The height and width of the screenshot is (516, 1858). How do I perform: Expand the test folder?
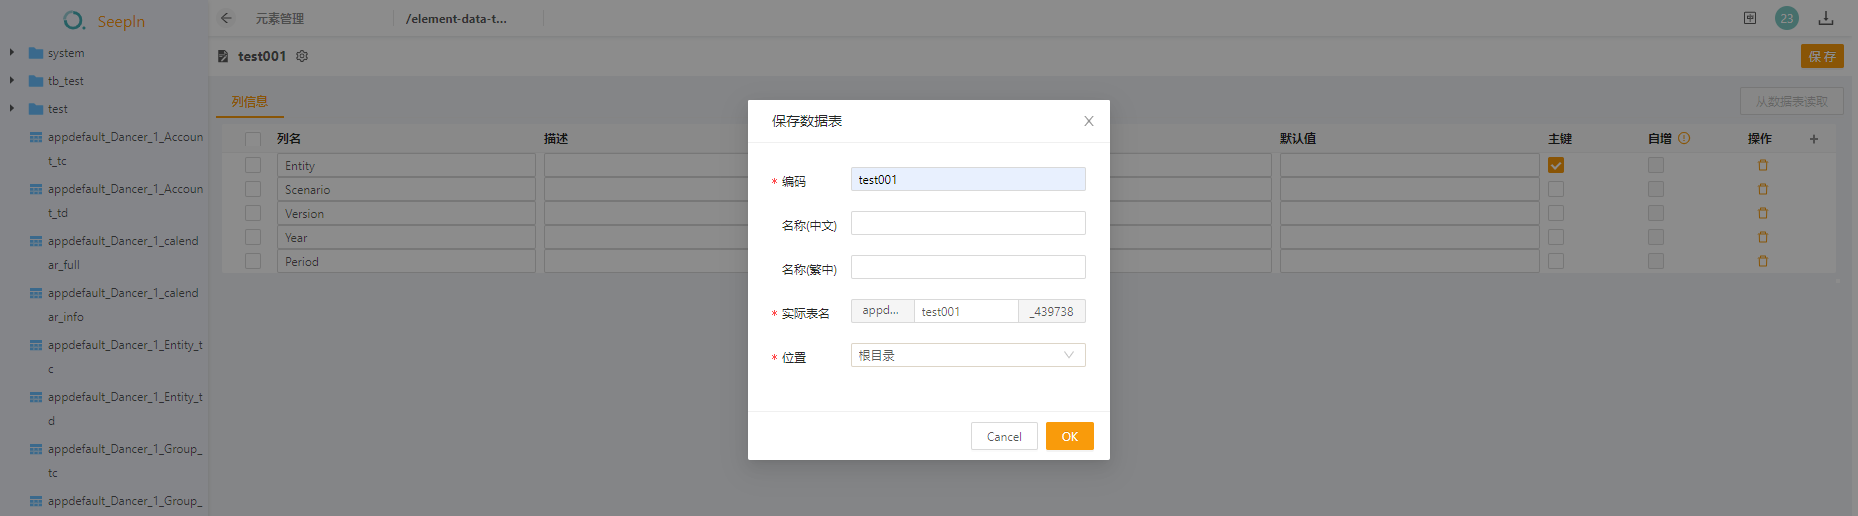[12, 108]
